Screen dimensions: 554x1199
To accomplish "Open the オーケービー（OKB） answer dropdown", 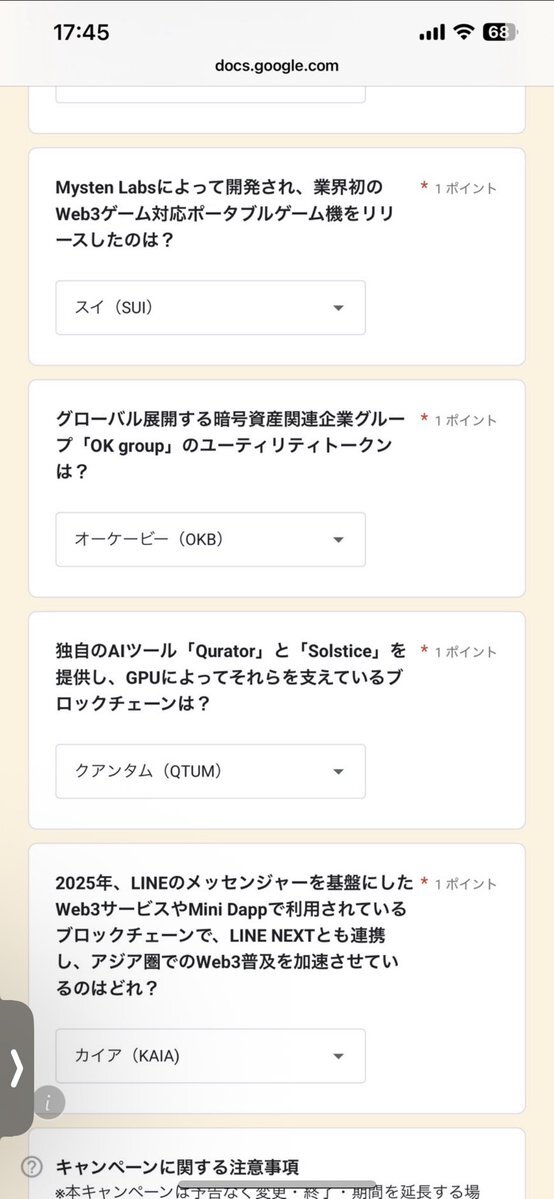I will [x=210, y=539].
